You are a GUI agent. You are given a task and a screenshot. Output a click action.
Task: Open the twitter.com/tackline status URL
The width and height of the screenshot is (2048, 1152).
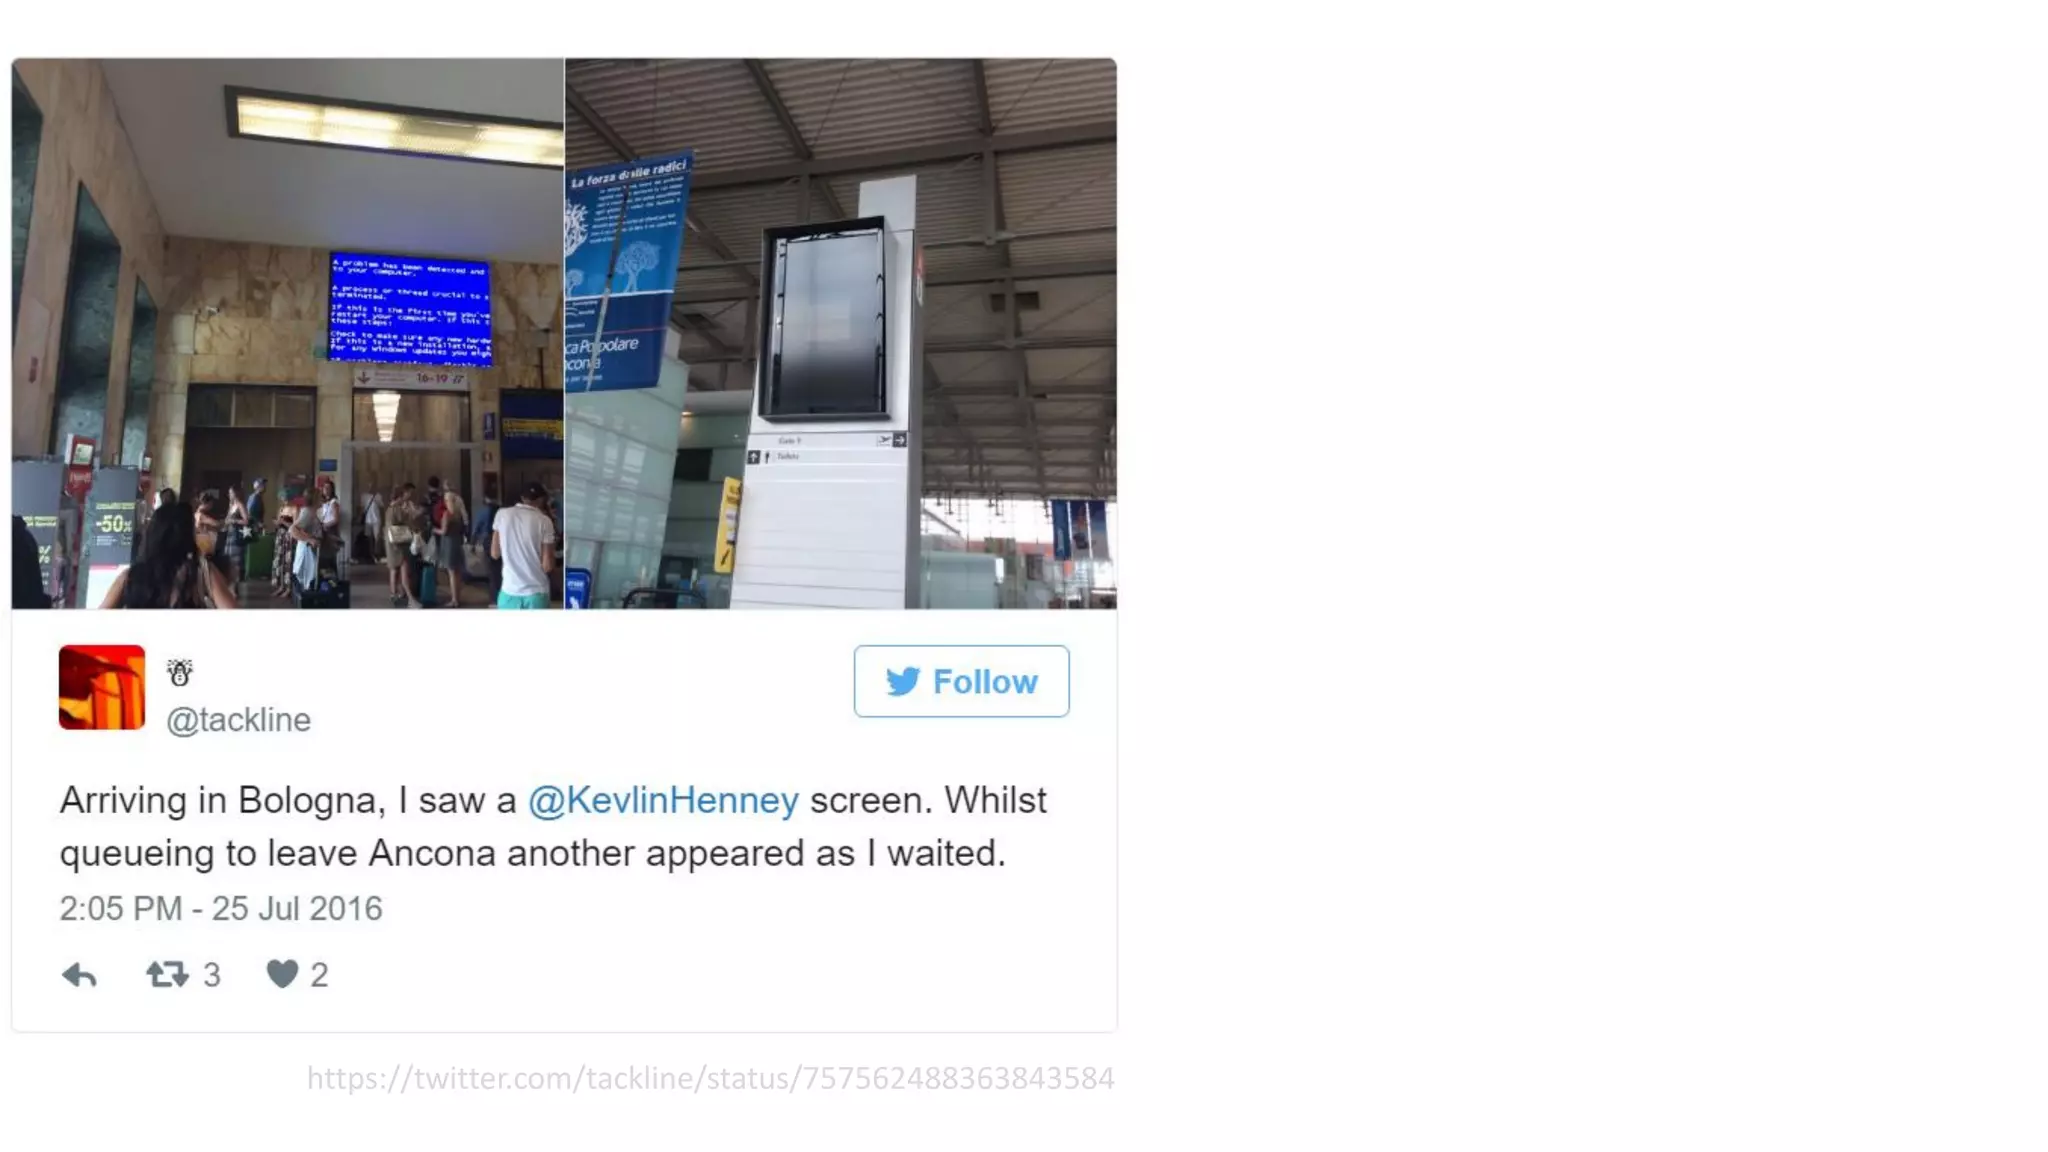[710, 1078]
